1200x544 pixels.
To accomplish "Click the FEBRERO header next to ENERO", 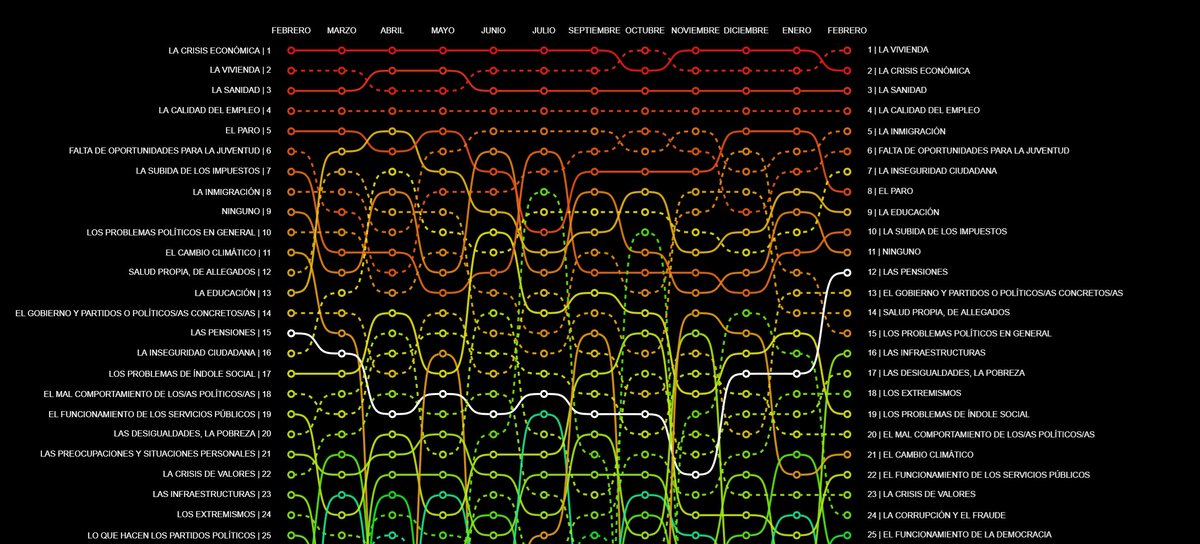I will [x=847, y=31].
